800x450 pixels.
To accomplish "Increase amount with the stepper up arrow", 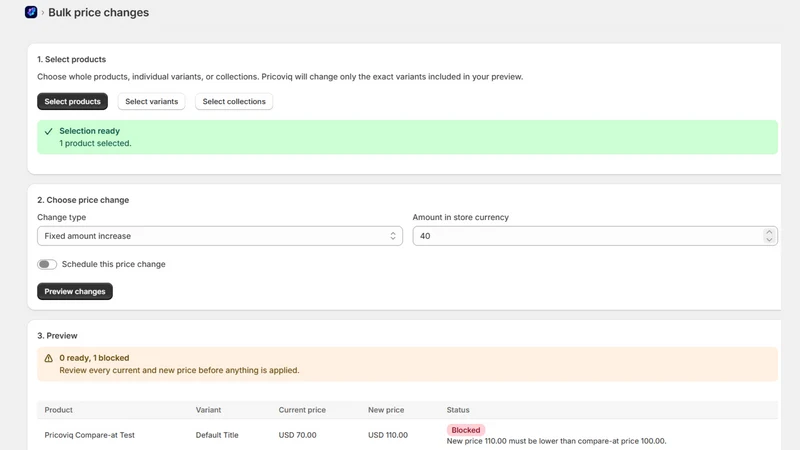I will pos(769,232).
